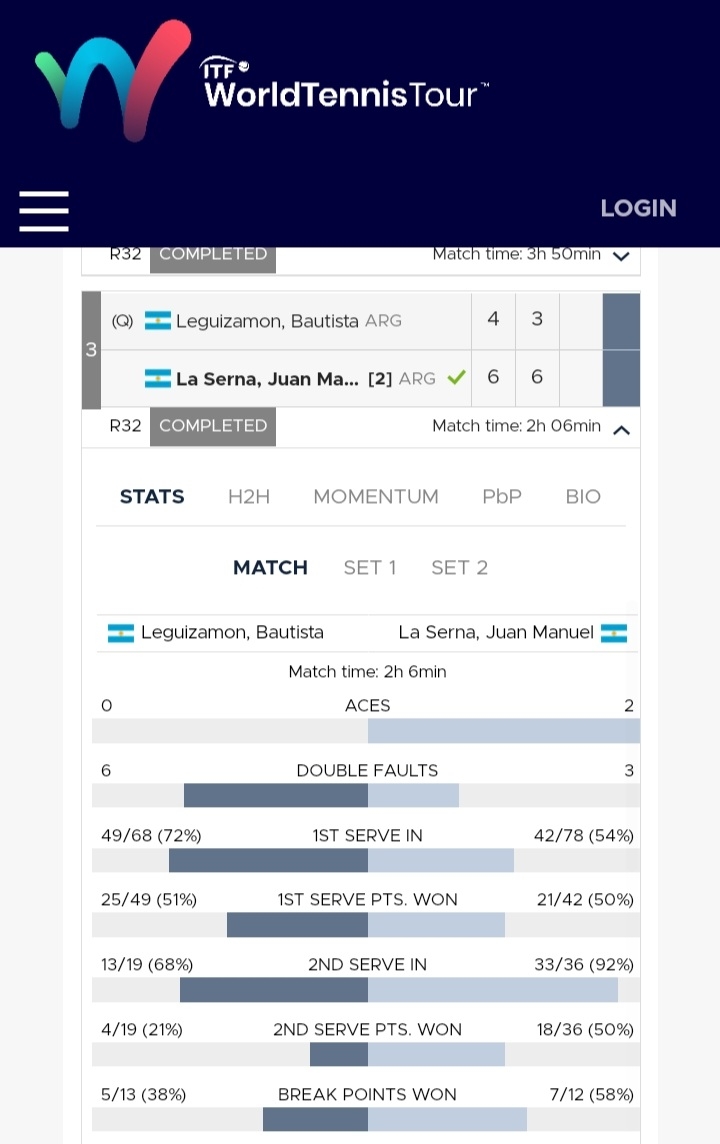Click the flag next to Leguizamon stats header

[121, 633]
